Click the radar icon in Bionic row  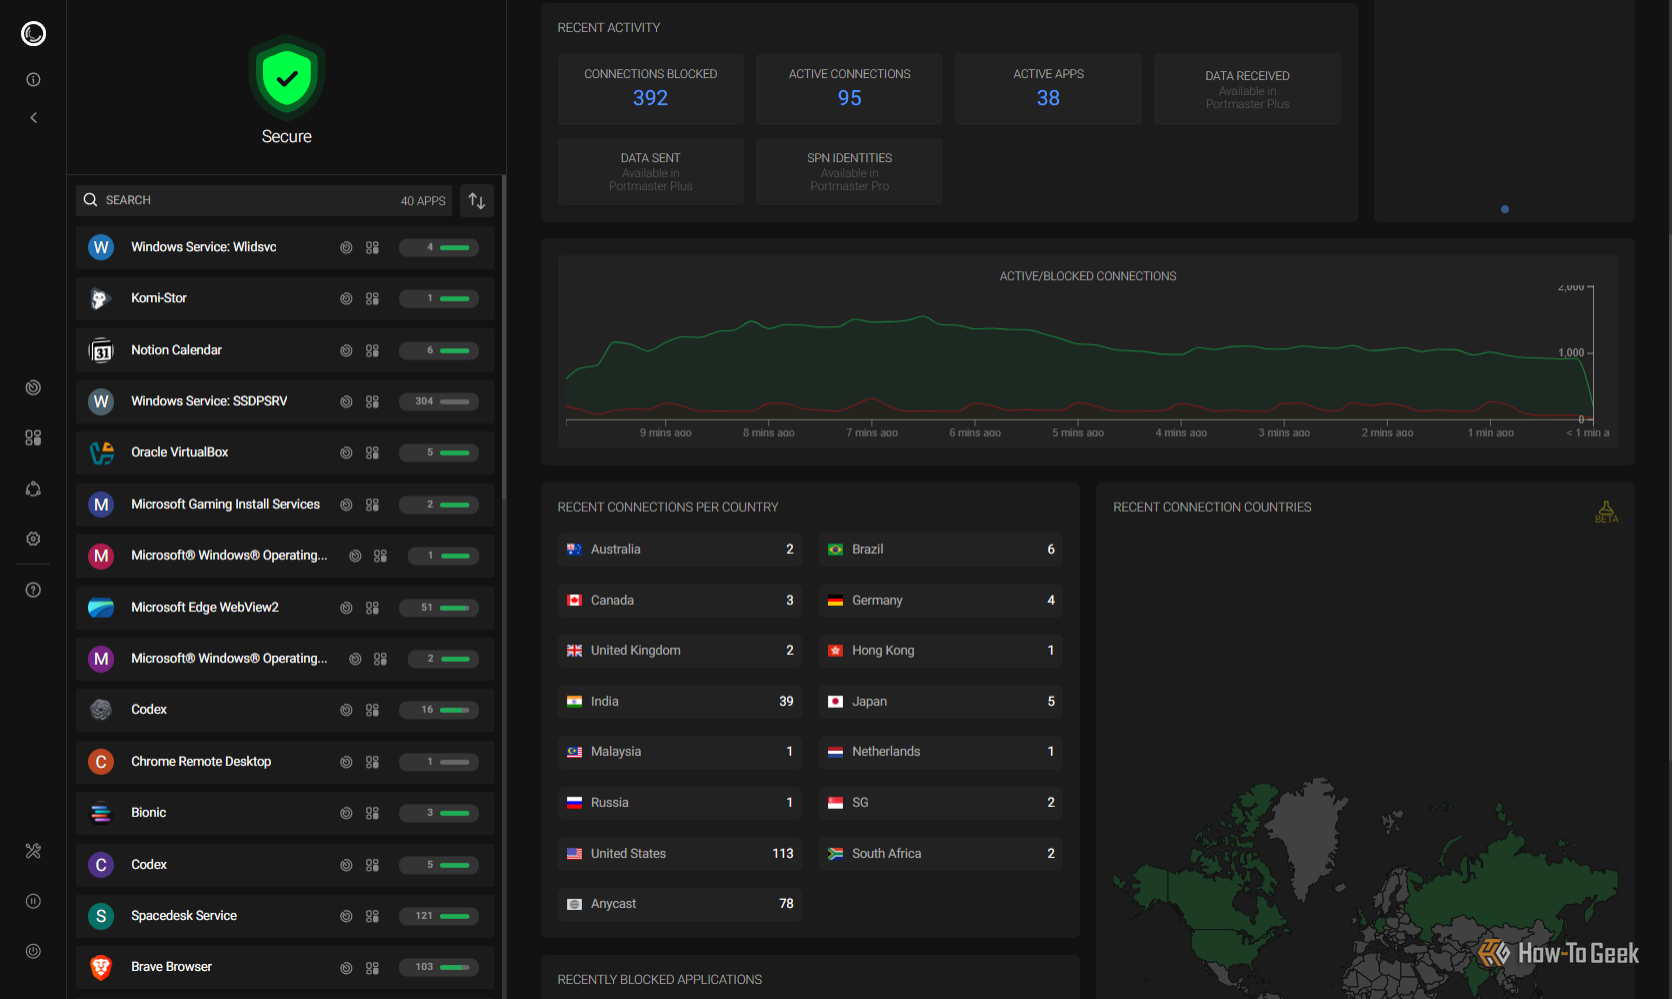[346, 814]
